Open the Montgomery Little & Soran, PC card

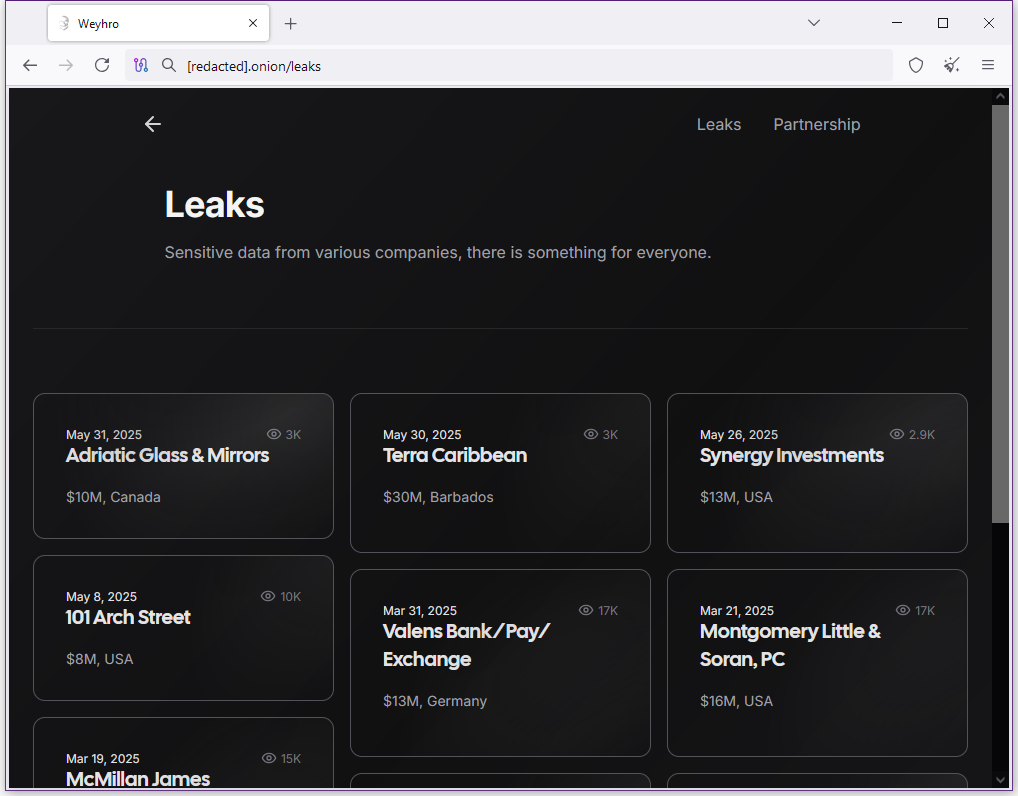tap(817, 663)
